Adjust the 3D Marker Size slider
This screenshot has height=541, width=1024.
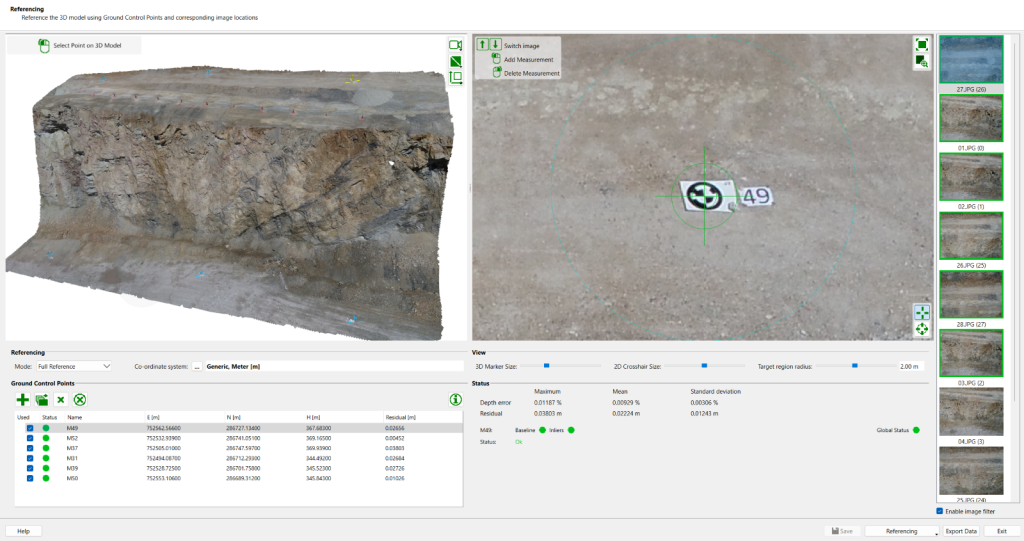(546, 367)
